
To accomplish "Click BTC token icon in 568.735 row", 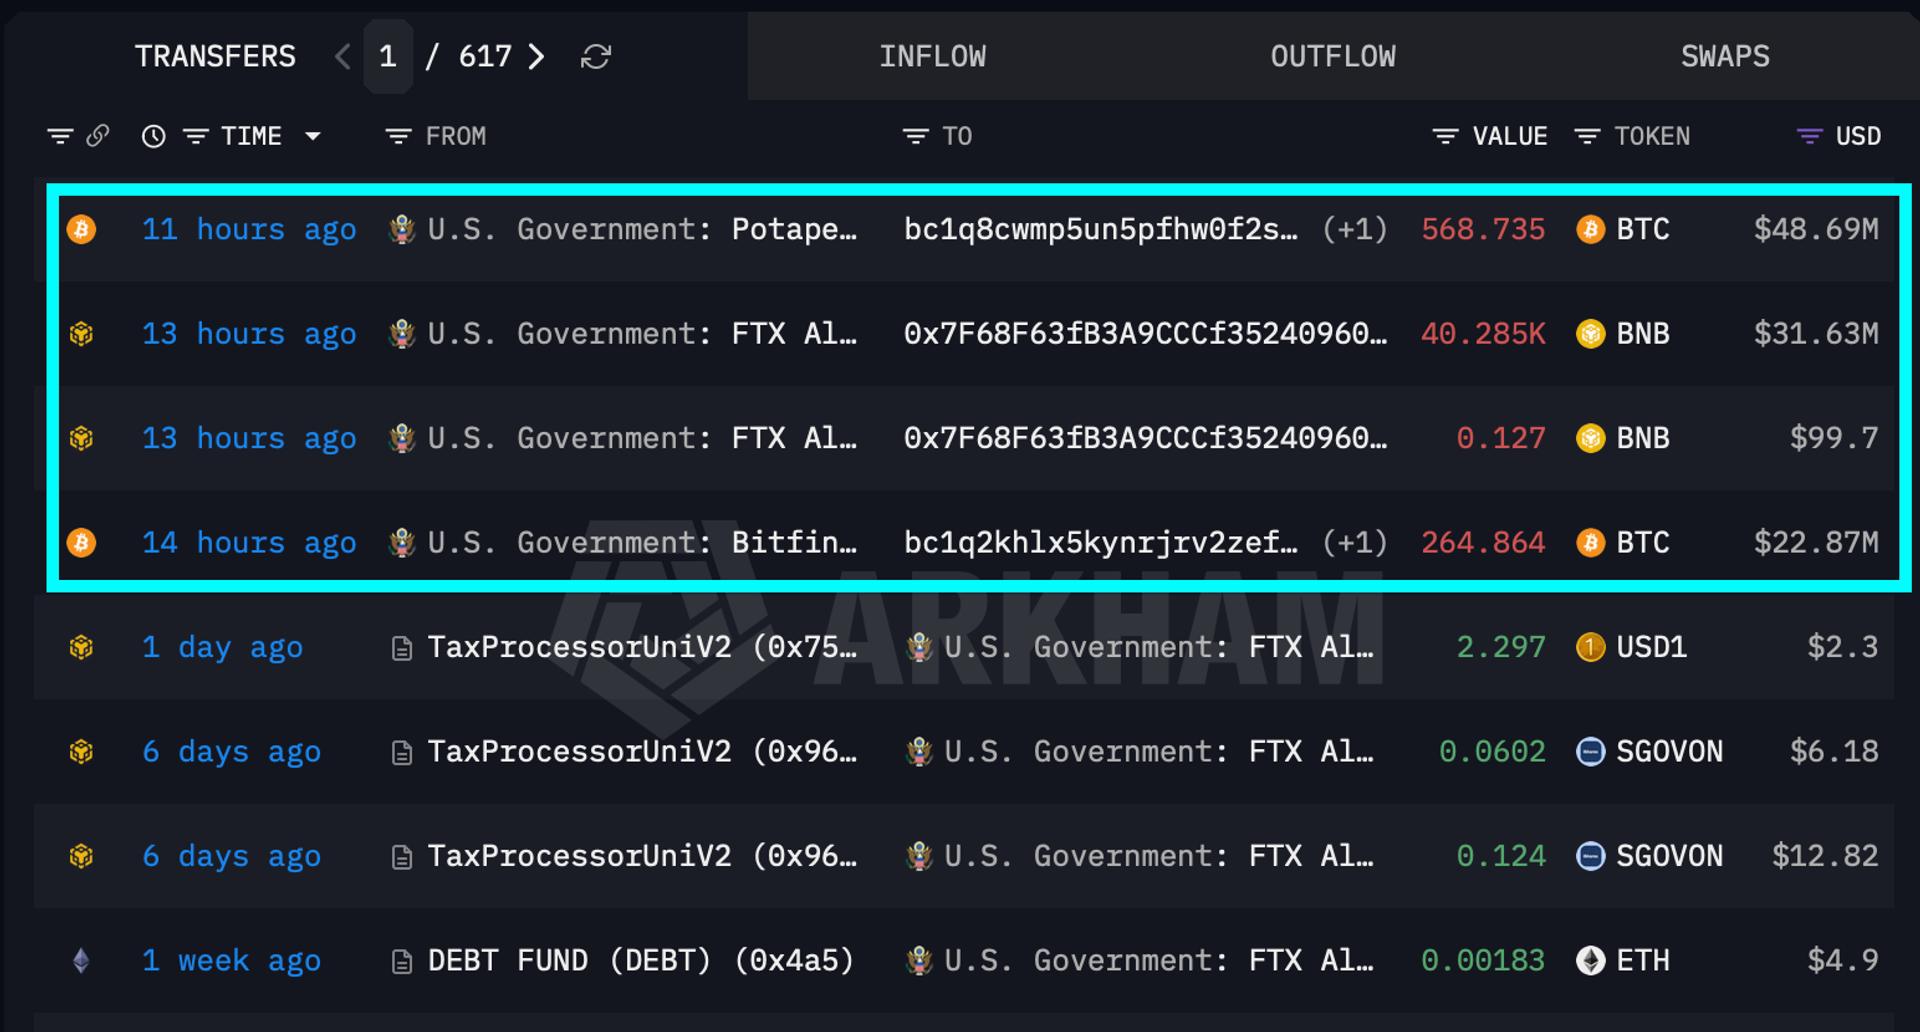I will pos(1590,230).
